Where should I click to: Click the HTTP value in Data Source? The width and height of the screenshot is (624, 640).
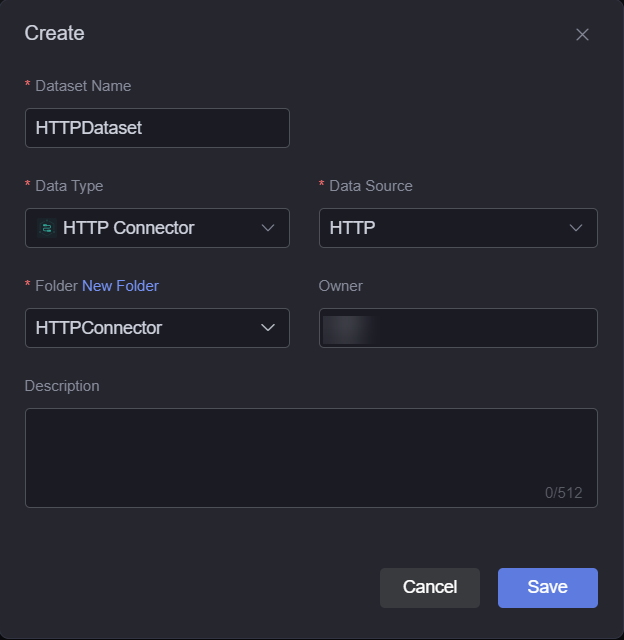(352, 228)
